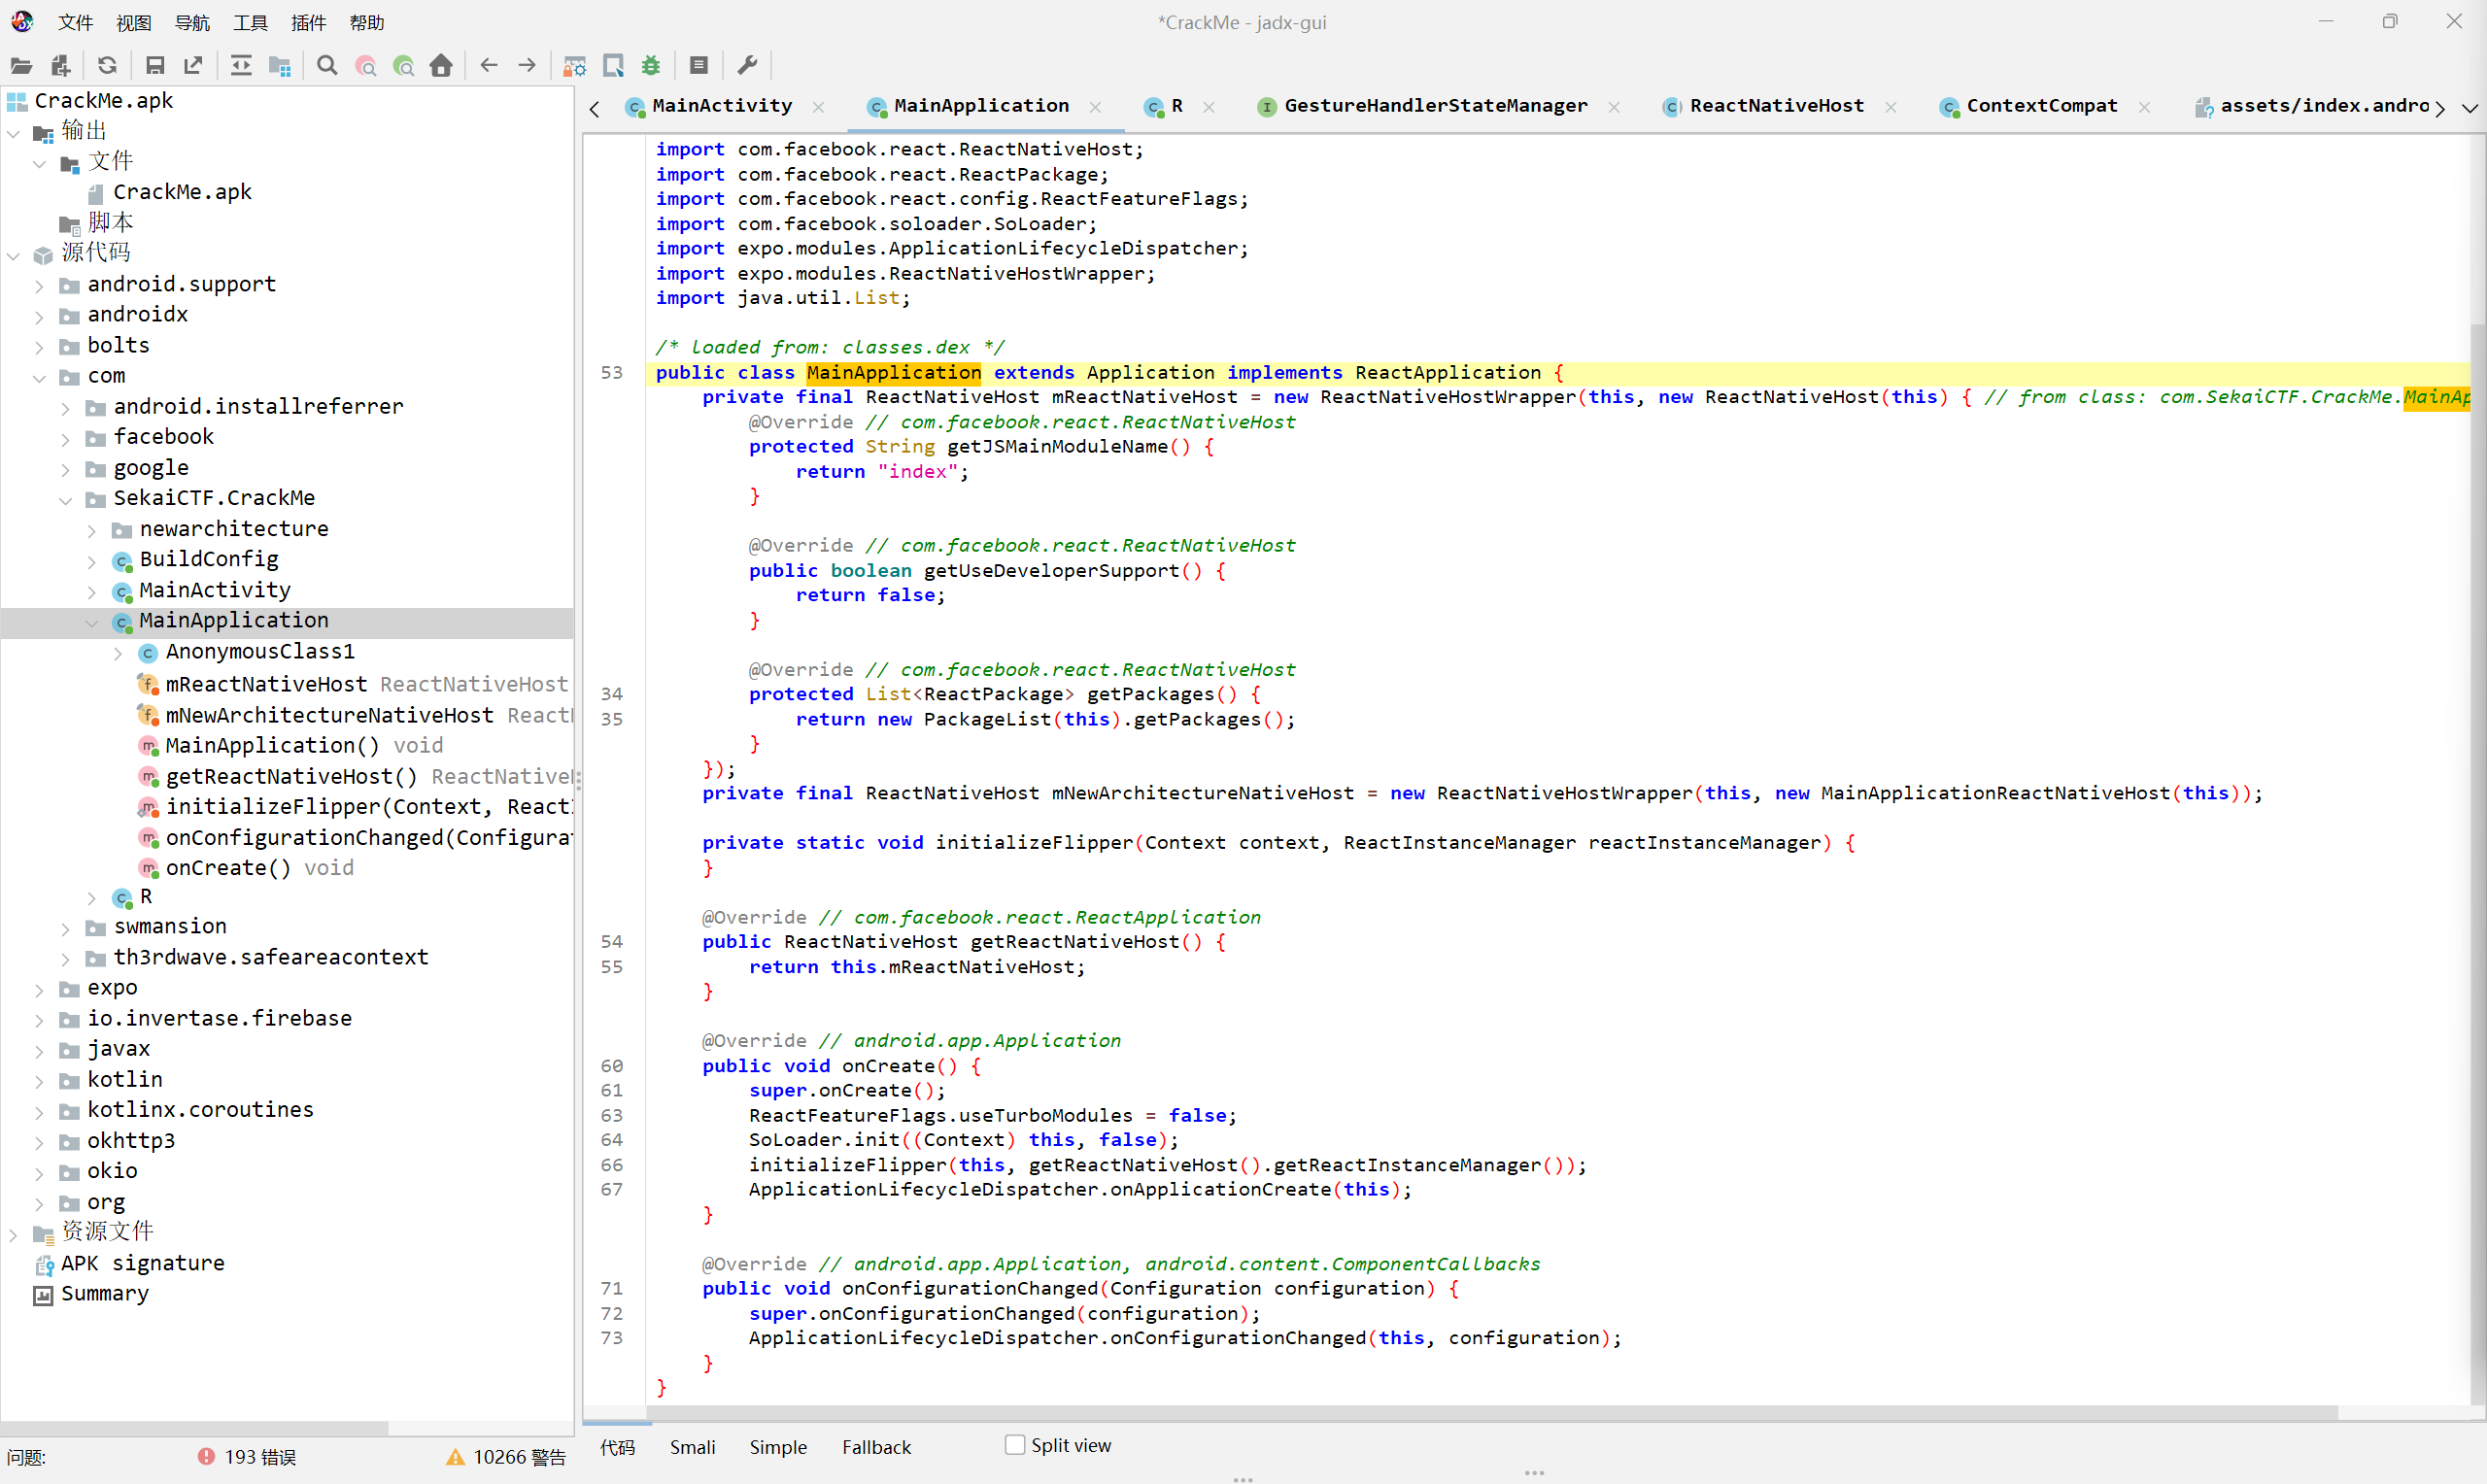Click the home start page icon
The height and width of the screenshot is (1484, 2487).
click(x=441, y=66)
